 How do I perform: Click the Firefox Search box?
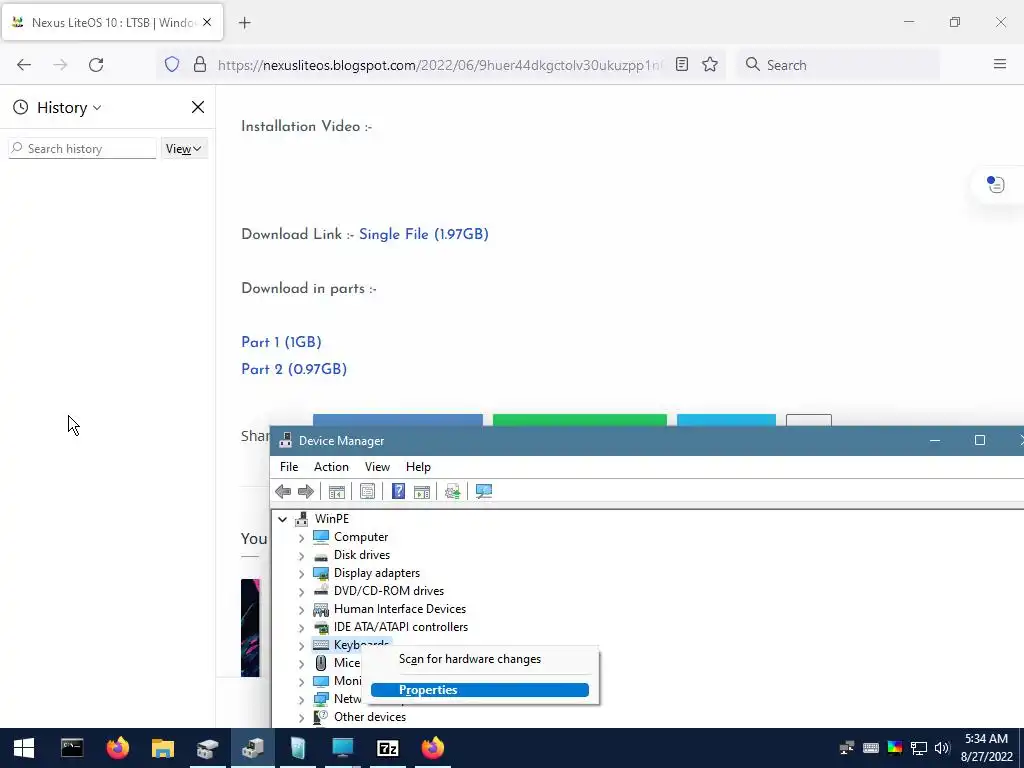pos(839,65)
